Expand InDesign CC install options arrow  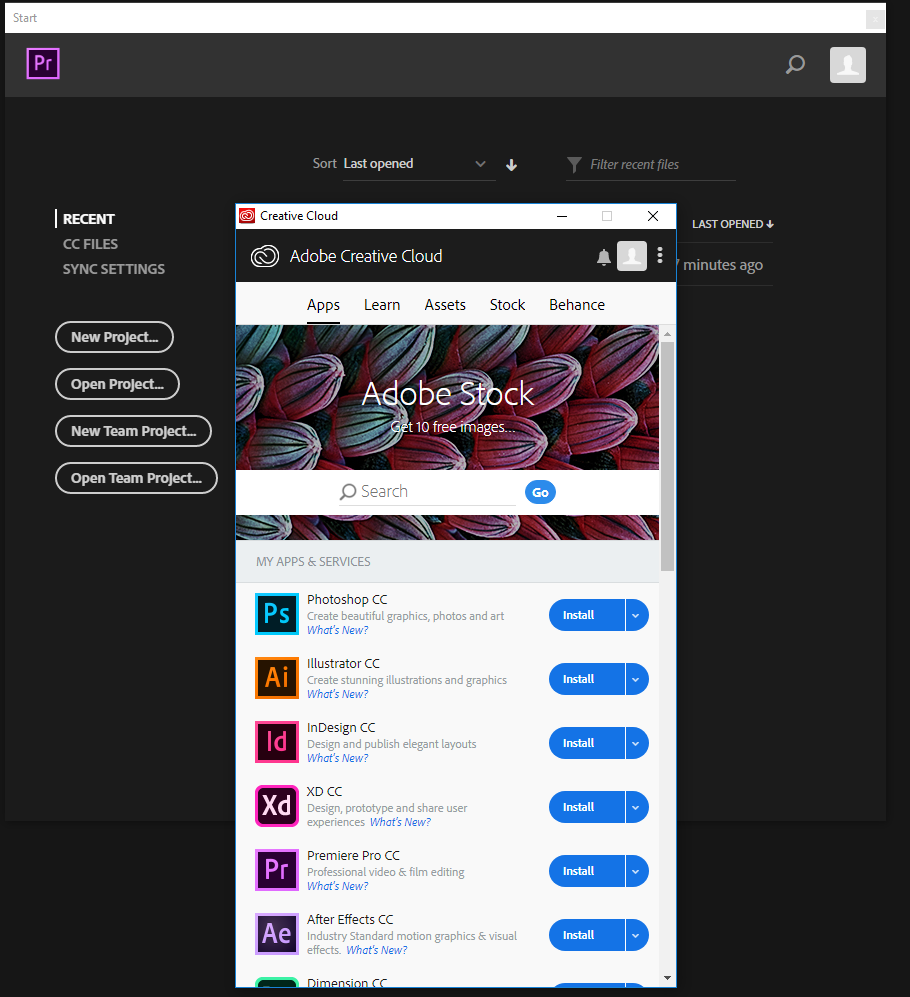pyautogui.click(x=637, y=743)
